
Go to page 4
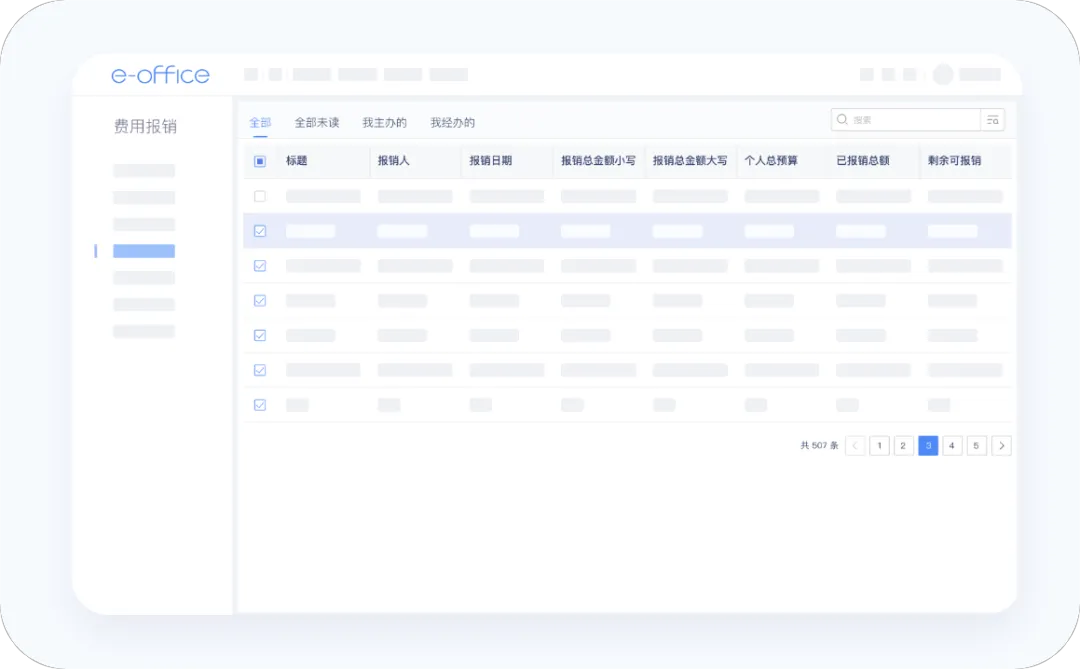[x=952, y=446]
